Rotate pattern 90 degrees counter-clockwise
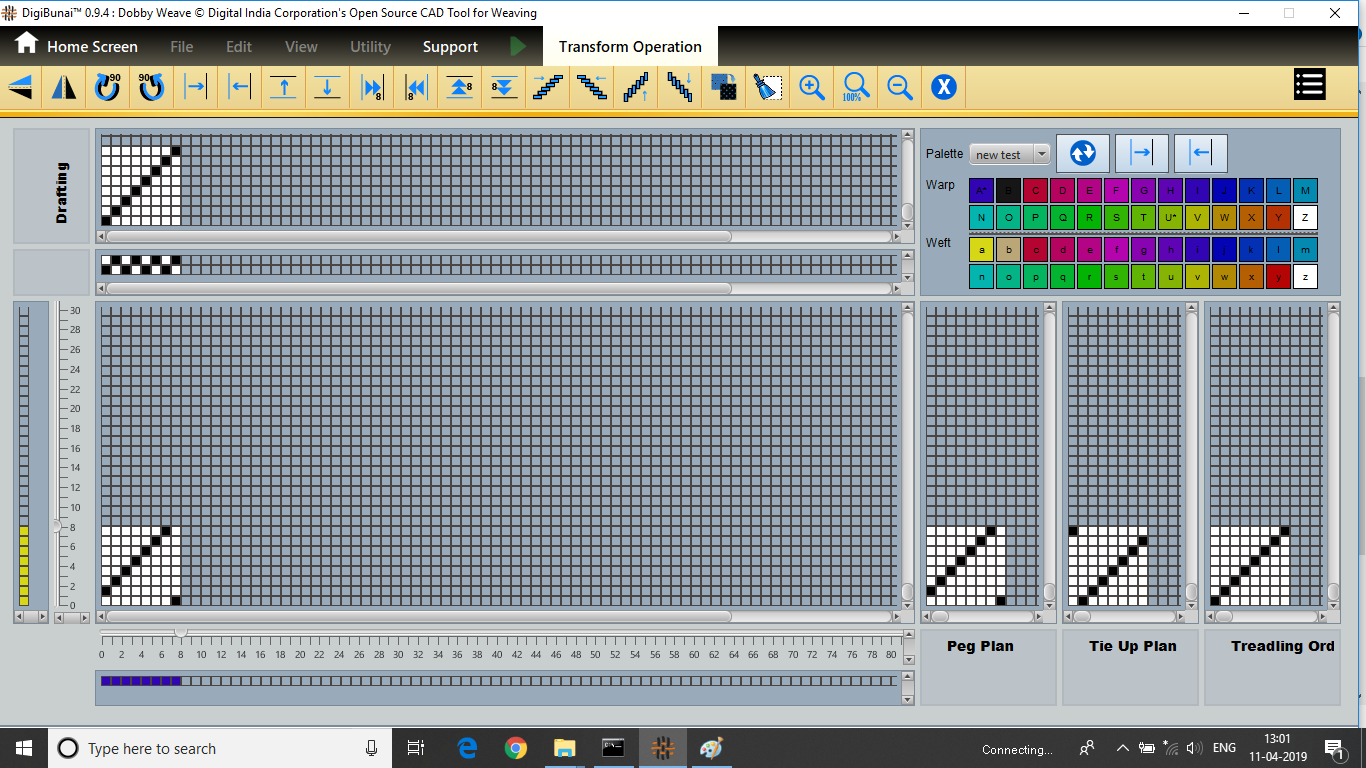Screen dimensions: 1366x768 click(152, 88)
